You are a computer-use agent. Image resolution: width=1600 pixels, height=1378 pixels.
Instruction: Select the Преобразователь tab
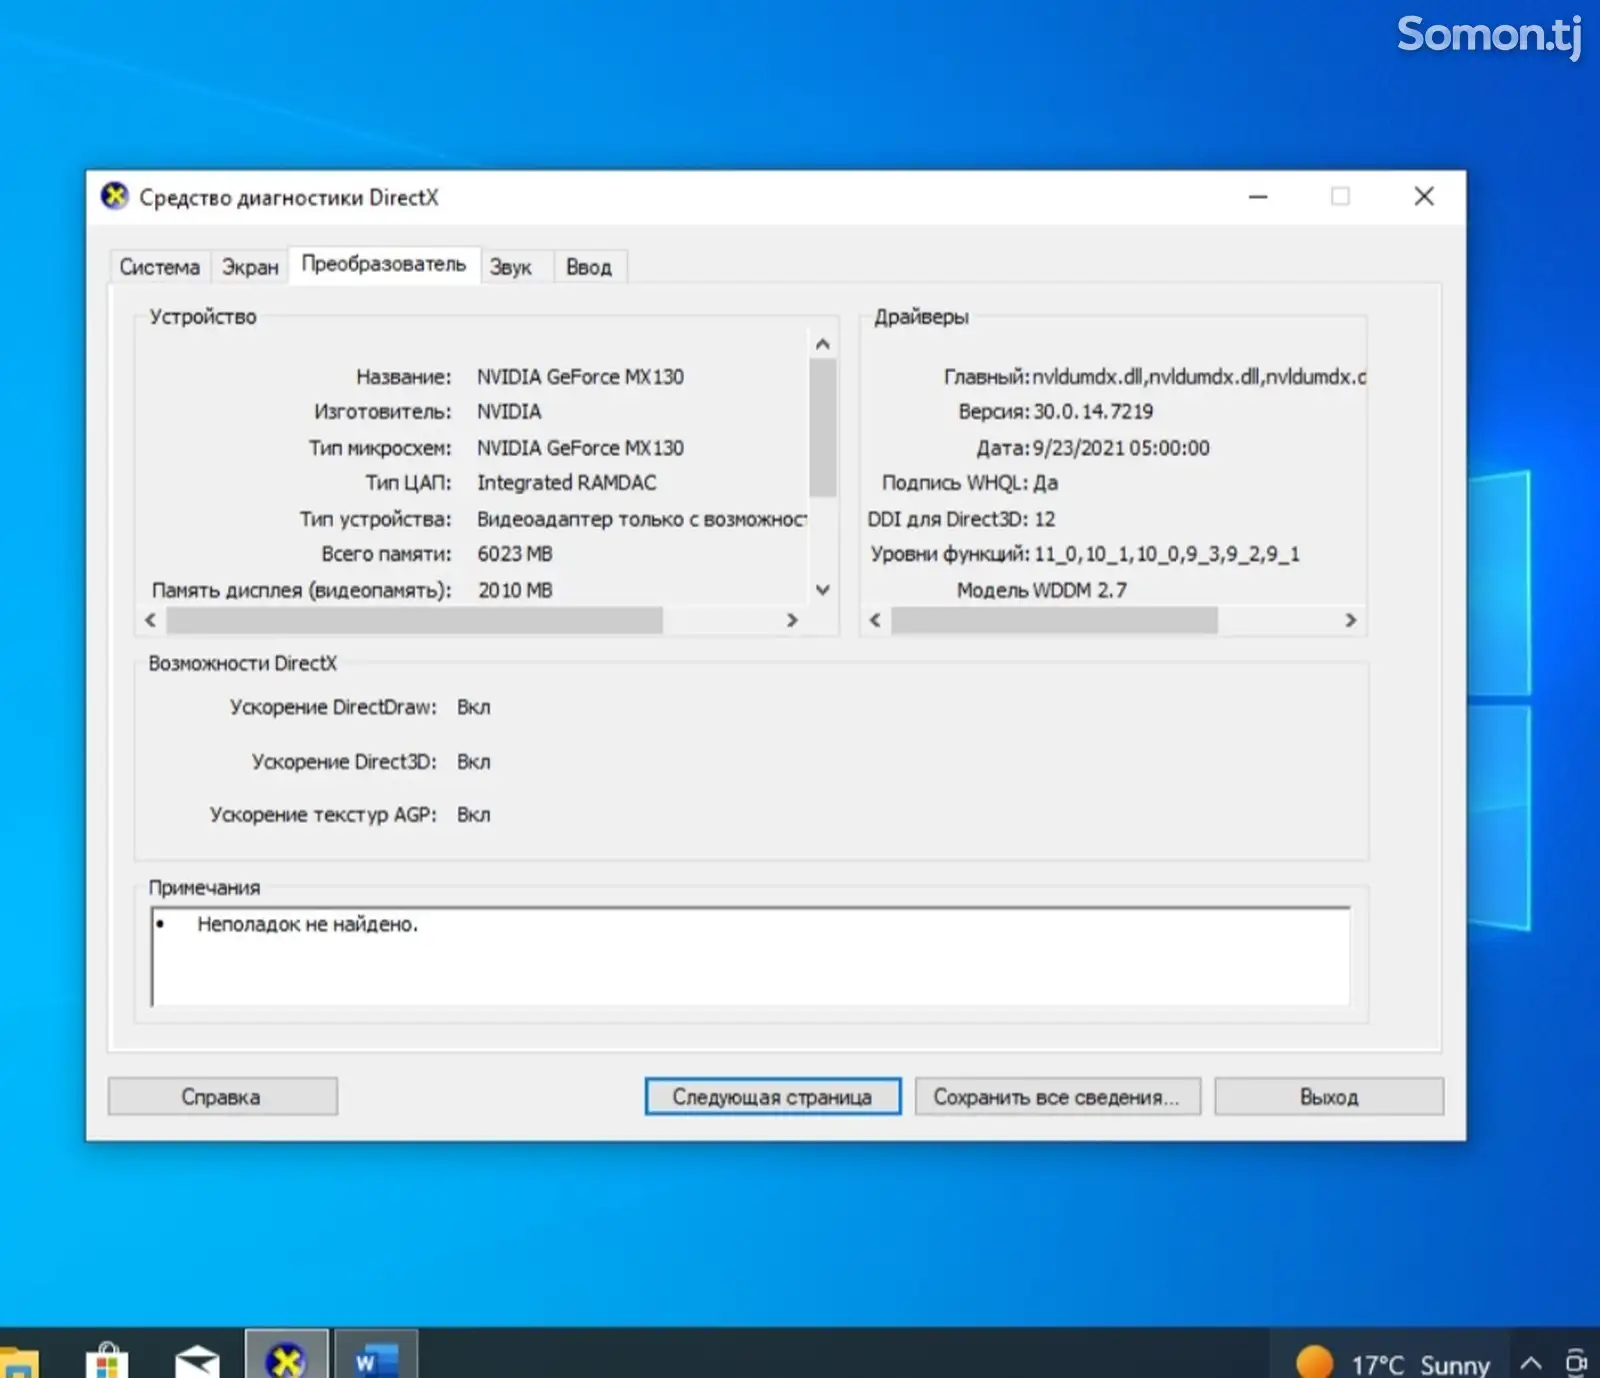tap(384, 264)
